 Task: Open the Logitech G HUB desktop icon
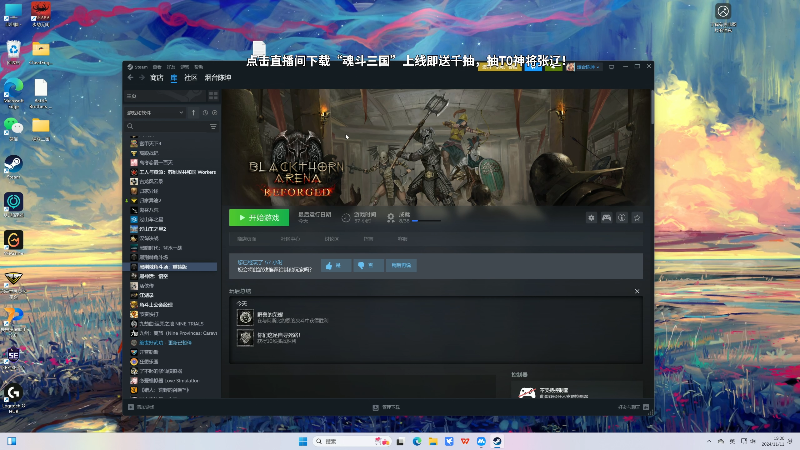(13, 397)
